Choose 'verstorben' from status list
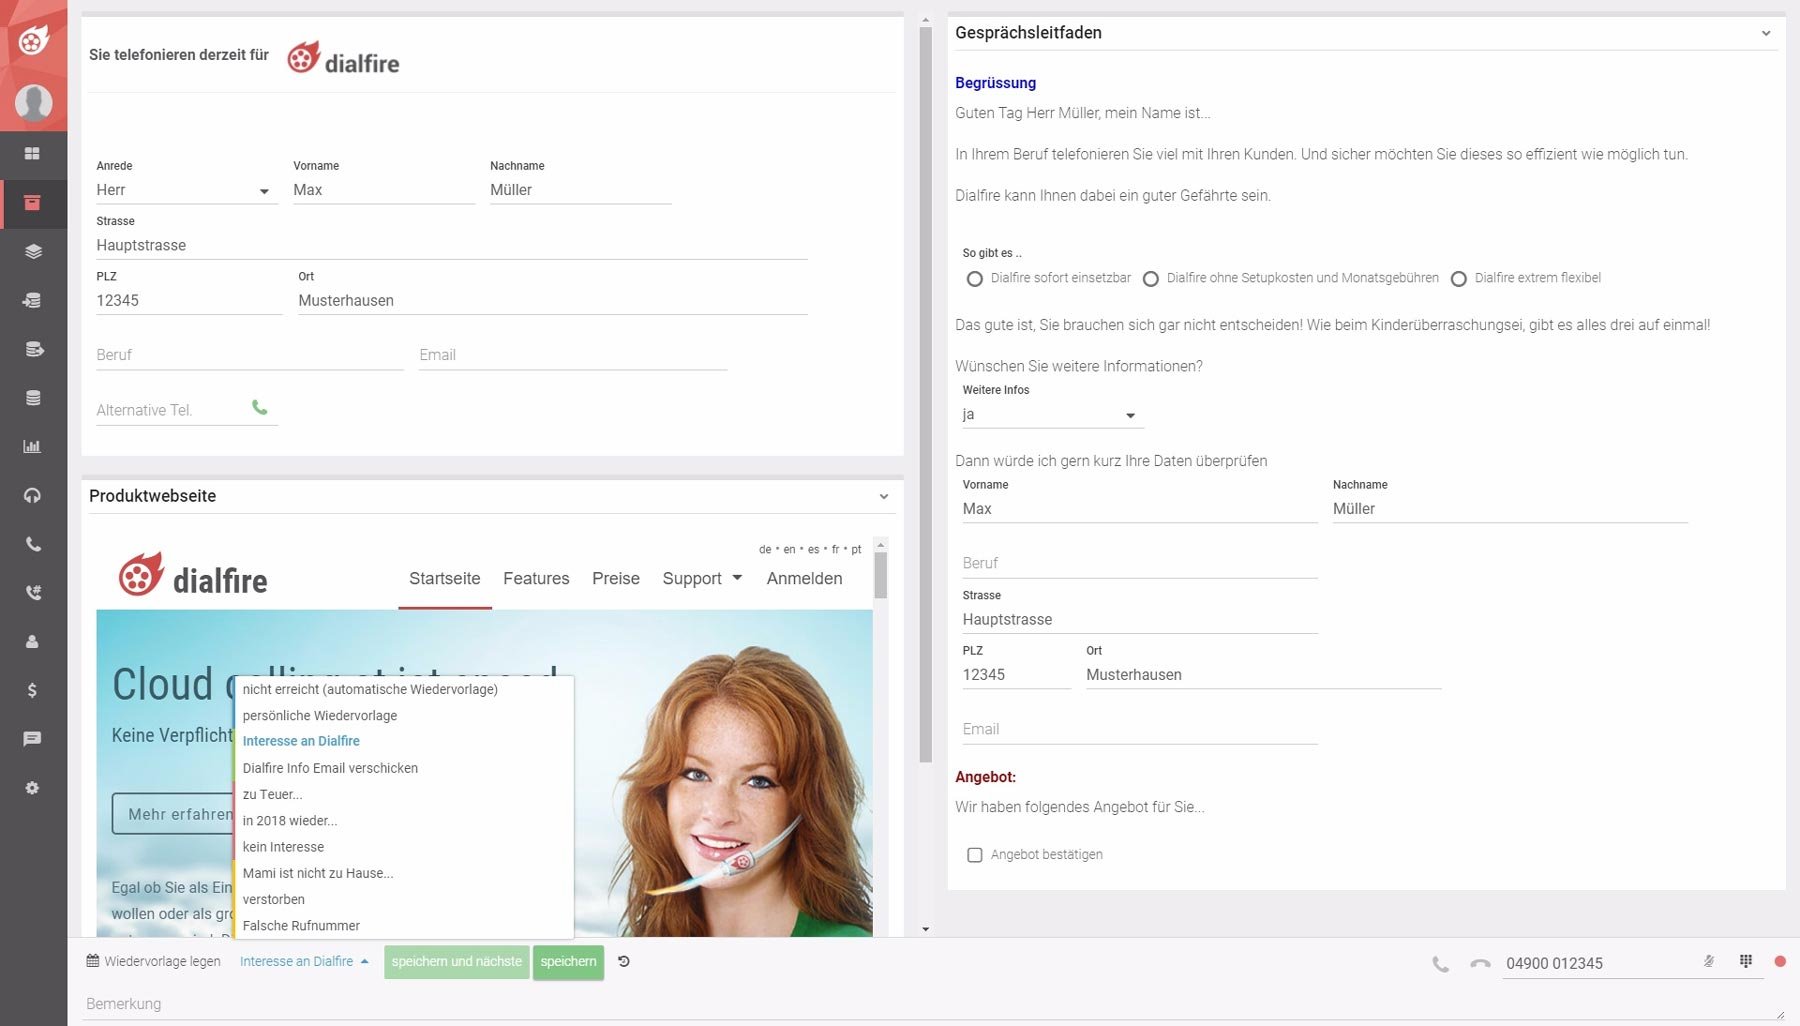The width and height of the screenshot is (1800, 1026). (x=405, y=899)
